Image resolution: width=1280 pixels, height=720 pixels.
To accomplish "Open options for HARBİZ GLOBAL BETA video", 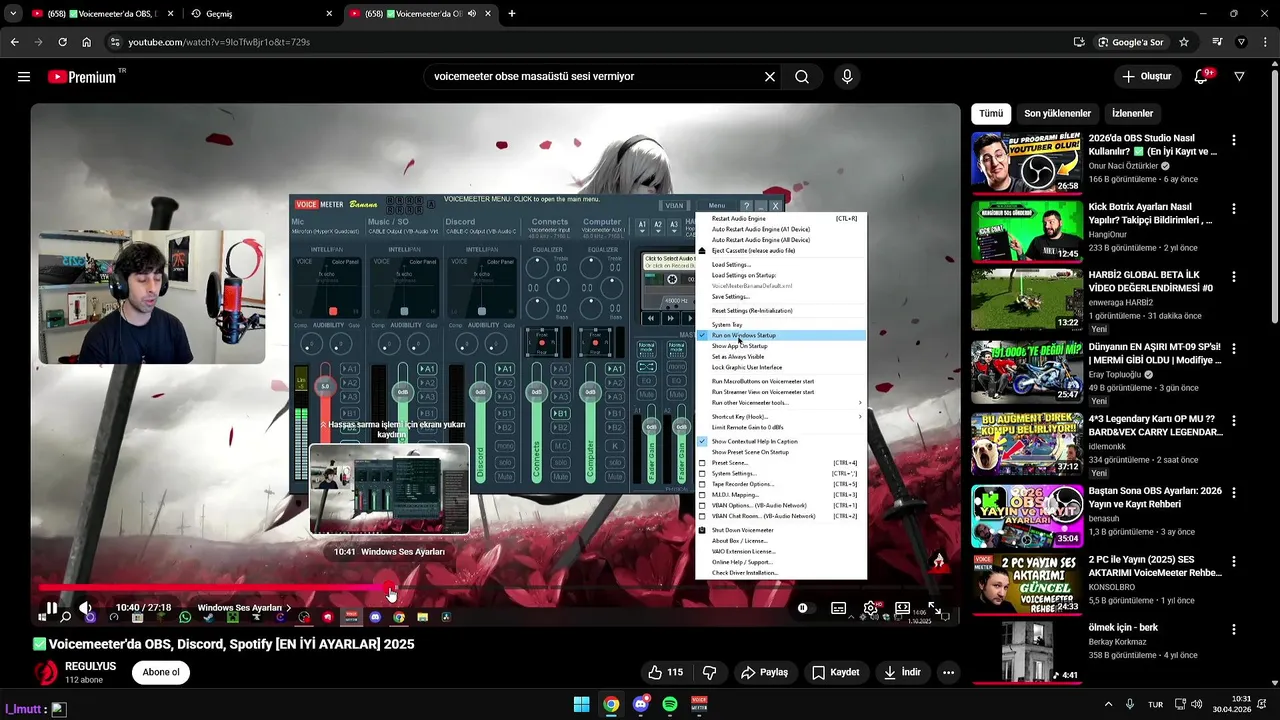I will click(x=1234, y=277).
